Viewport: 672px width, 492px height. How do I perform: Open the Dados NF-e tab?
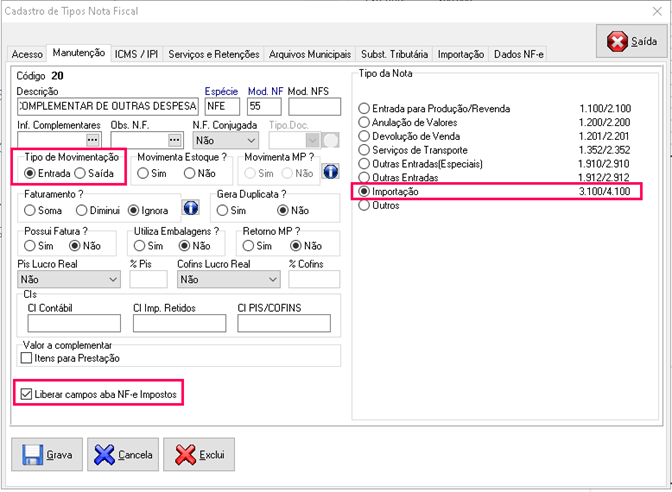tap(518, 54)
